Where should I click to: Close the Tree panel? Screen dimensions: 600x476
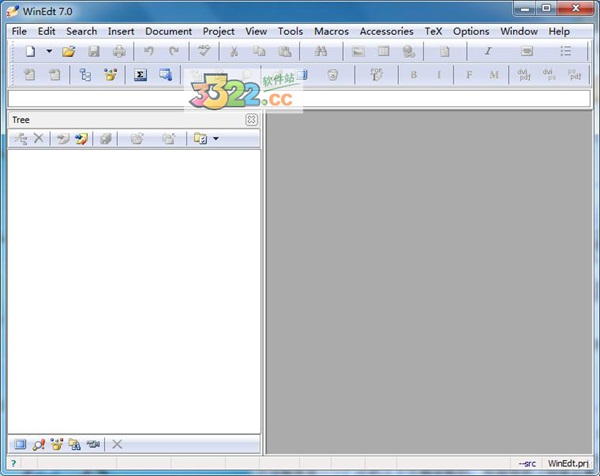[251, 120]
